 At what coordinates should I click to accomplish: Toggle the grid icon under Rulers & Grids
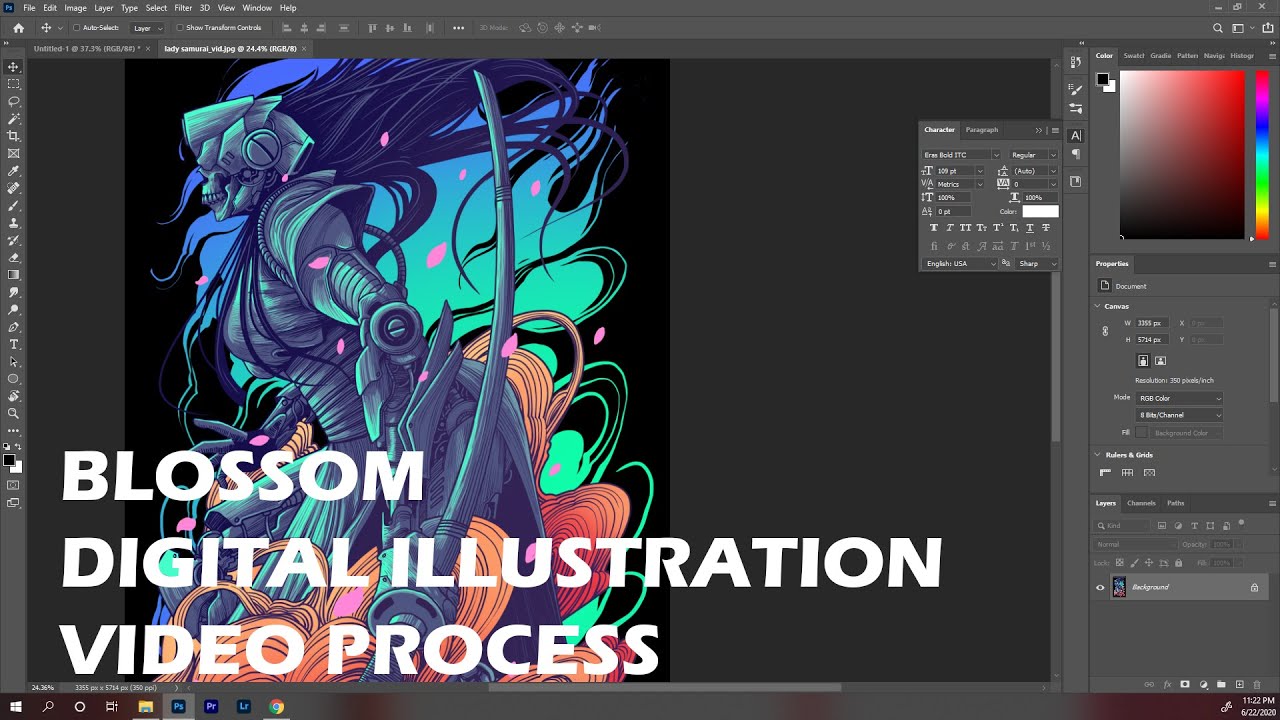tap(1127, 473)
